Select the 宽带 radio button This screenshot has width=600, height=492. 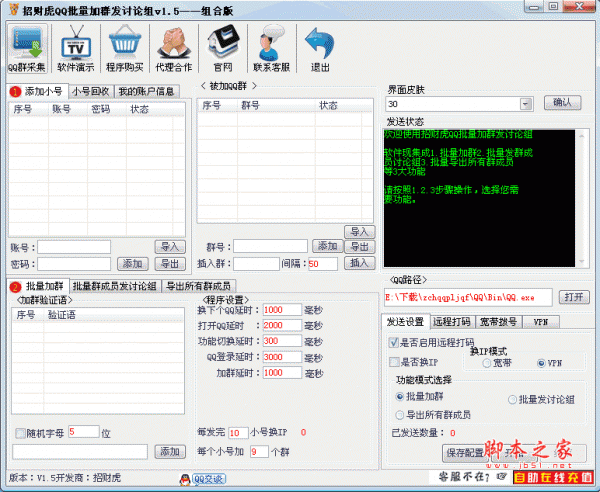[486, 363]
